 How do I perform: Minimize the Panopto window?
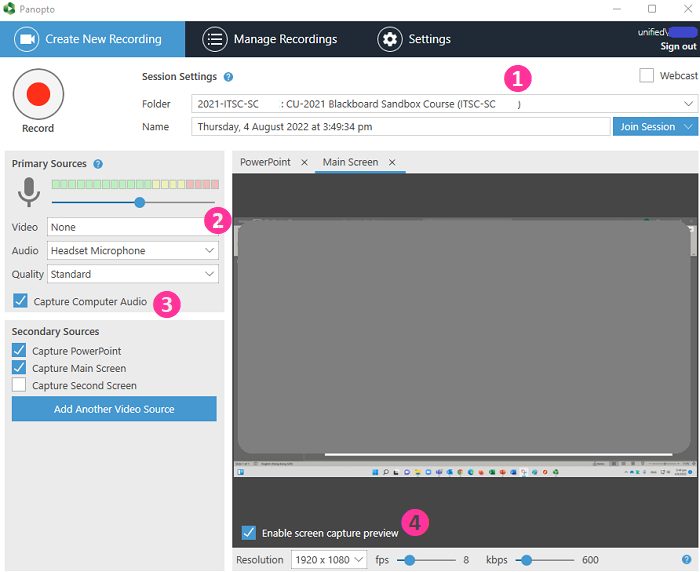[x=617, y=9]
